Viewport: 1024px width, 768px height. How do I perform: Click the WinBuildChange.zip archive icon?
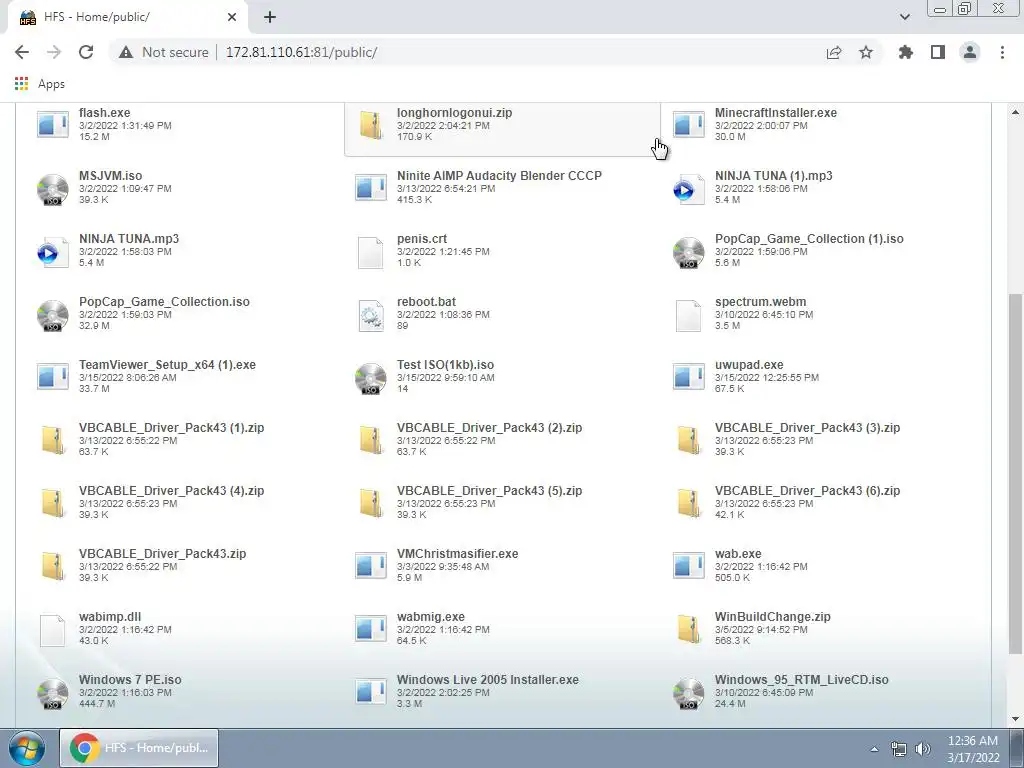(x=688, y=628)
